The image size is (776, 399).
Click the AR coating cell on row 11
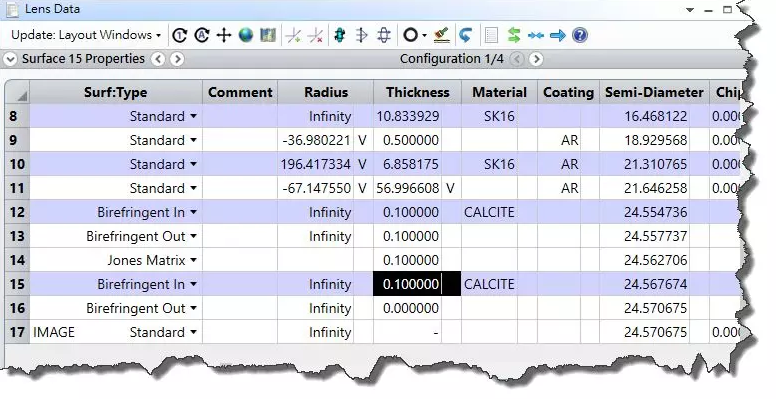pos(559,188)
